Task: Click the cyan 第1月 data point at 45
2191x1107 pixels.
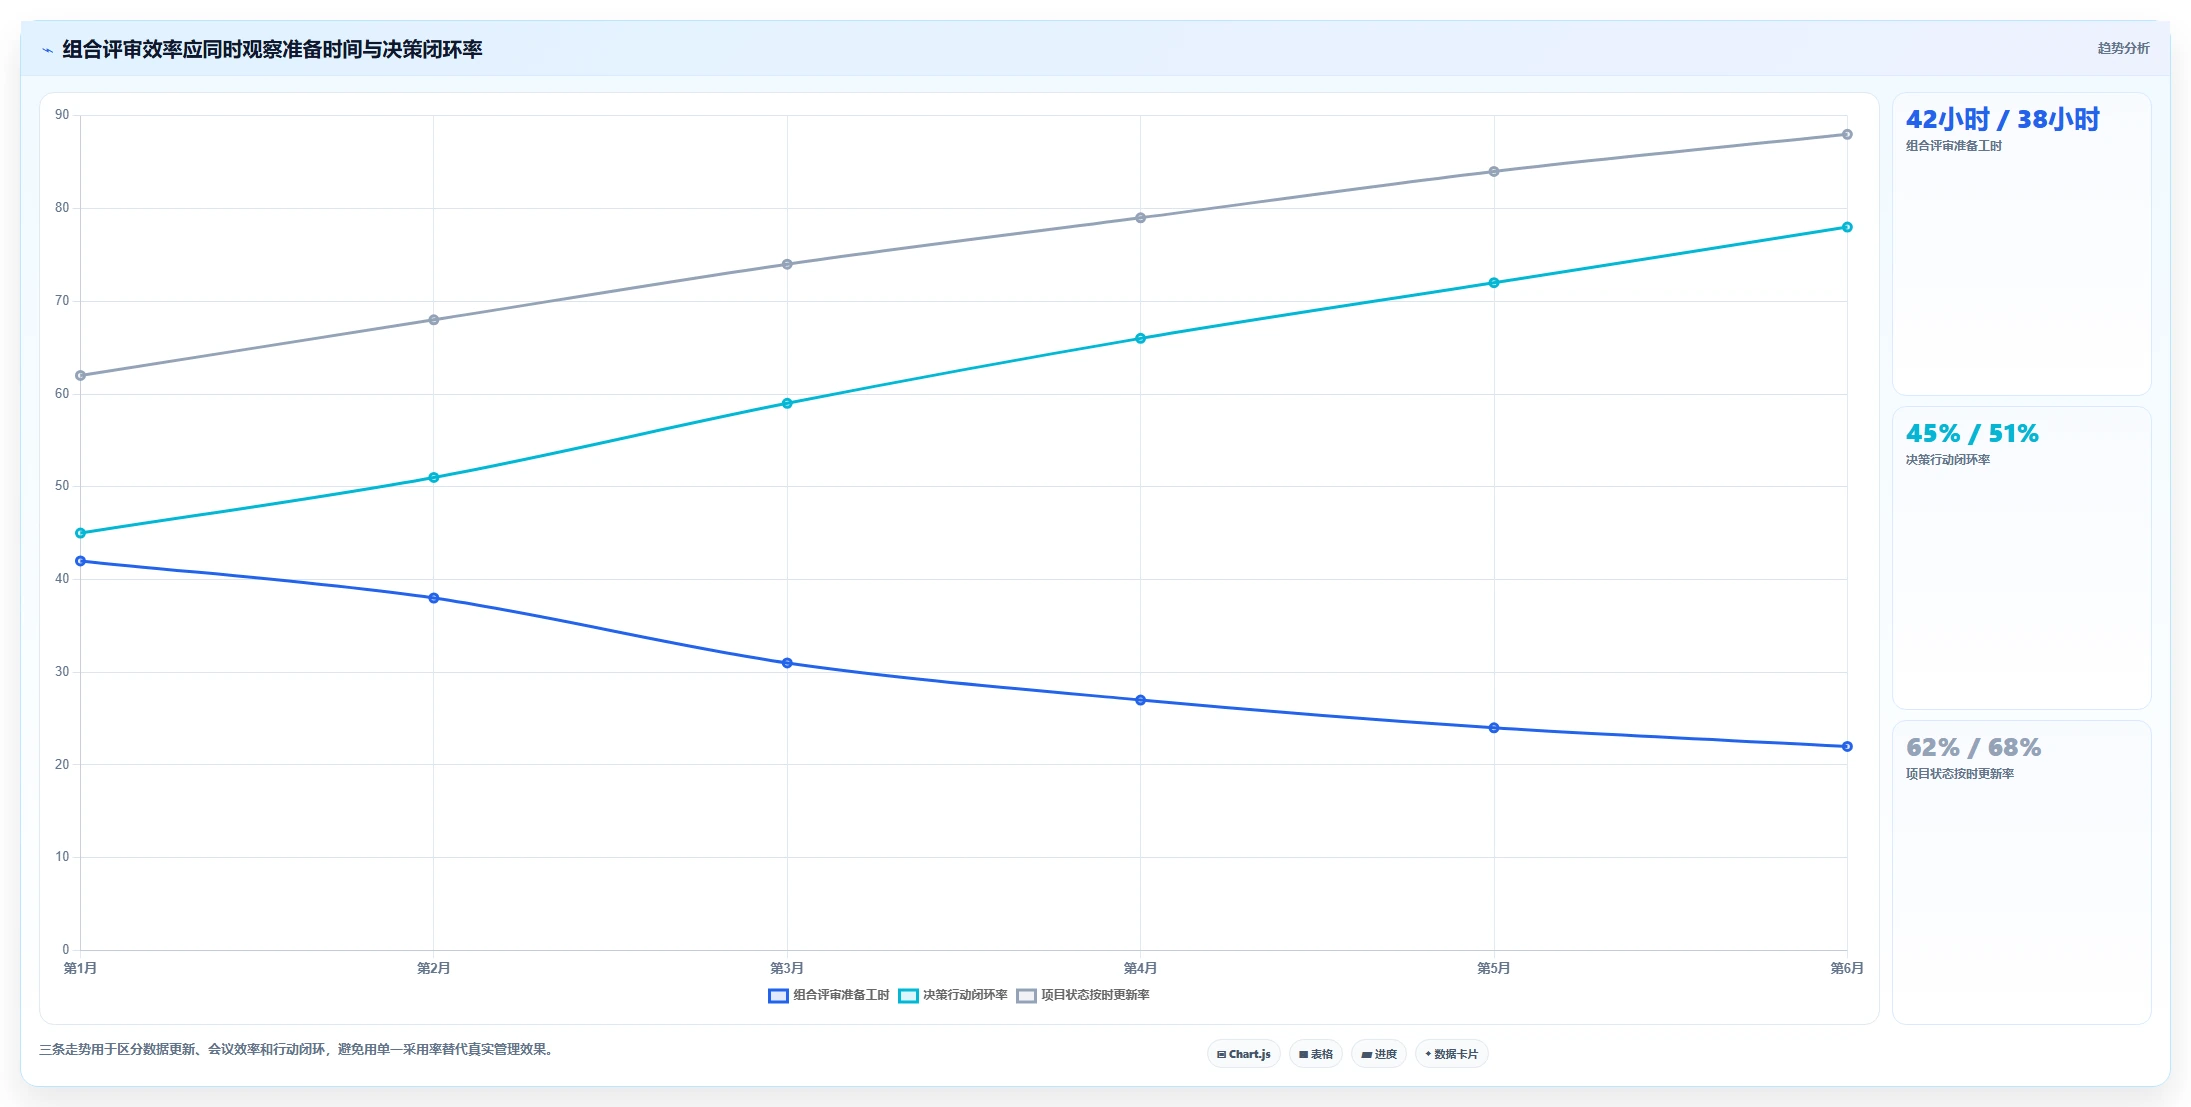Action: point(80,533)
